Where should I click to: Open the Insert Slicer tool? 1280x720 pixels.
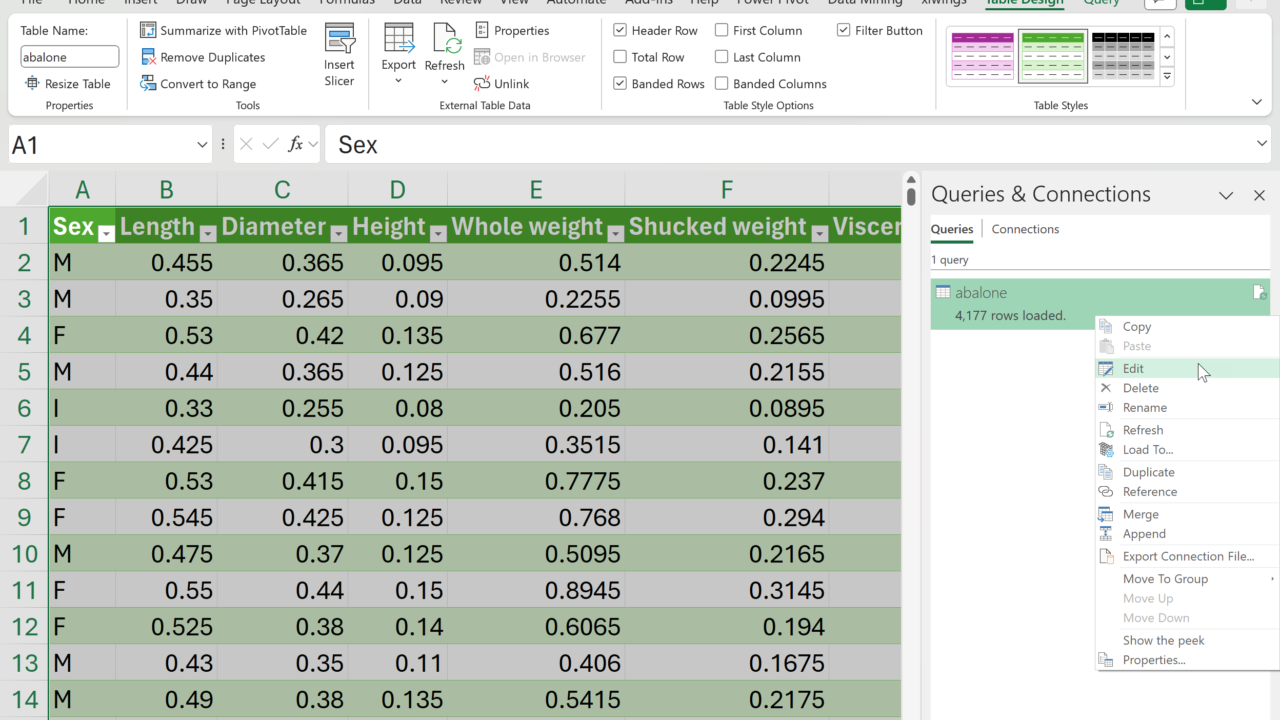pyautogui.click(x=339, y=56)
